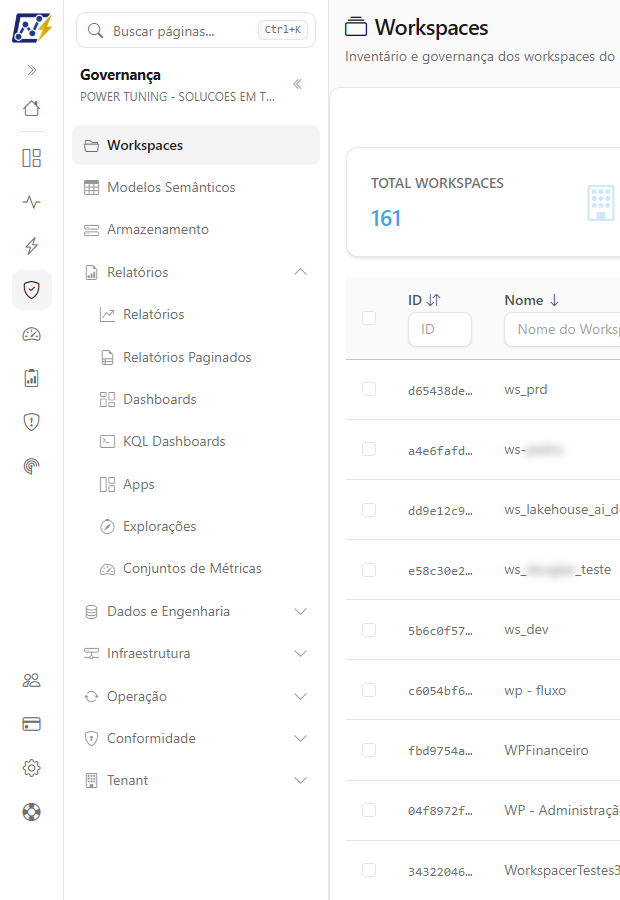Select the shield checkmark Governance icon

[32, 290]
